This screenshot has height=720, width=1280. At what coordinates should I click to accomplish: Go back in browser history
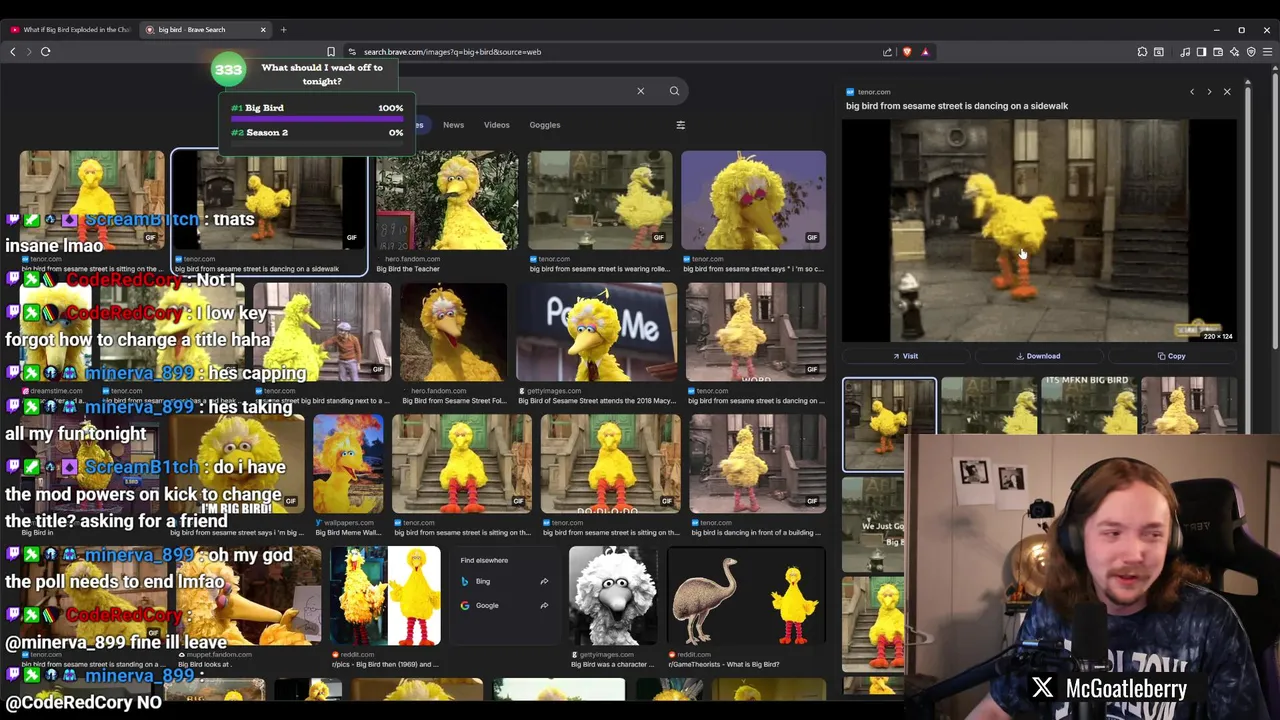click(x=13, y=51)
